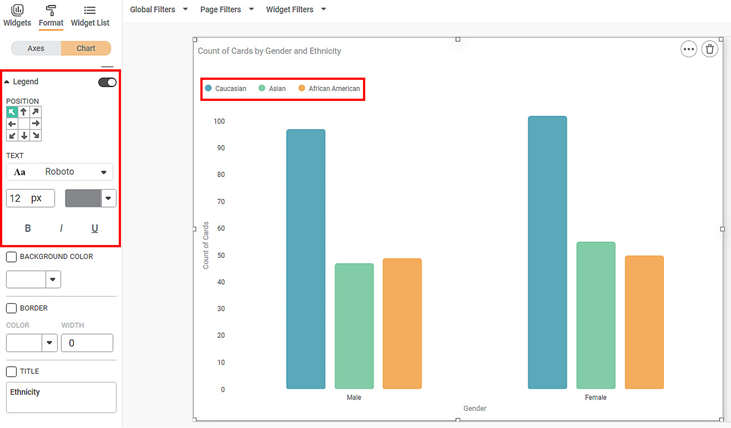Toggle the Legend switch off
The height and width of the screenshot is (428, 731).
(107, 82)
